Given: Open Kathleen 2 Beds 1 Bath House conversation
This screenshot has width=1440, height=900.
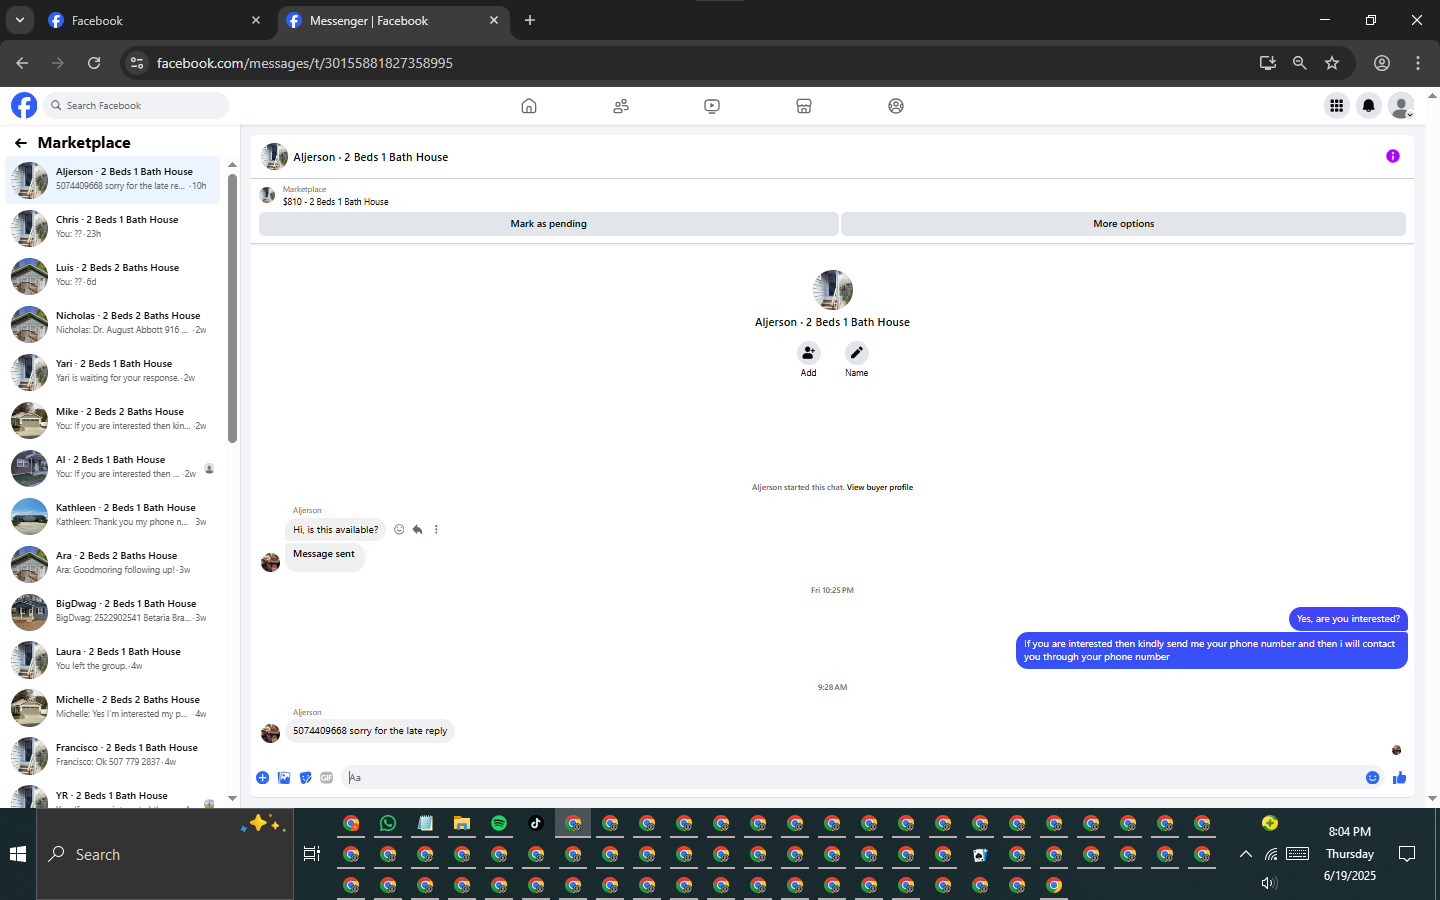Looking at the screenshot, I should tap(113, 515).
